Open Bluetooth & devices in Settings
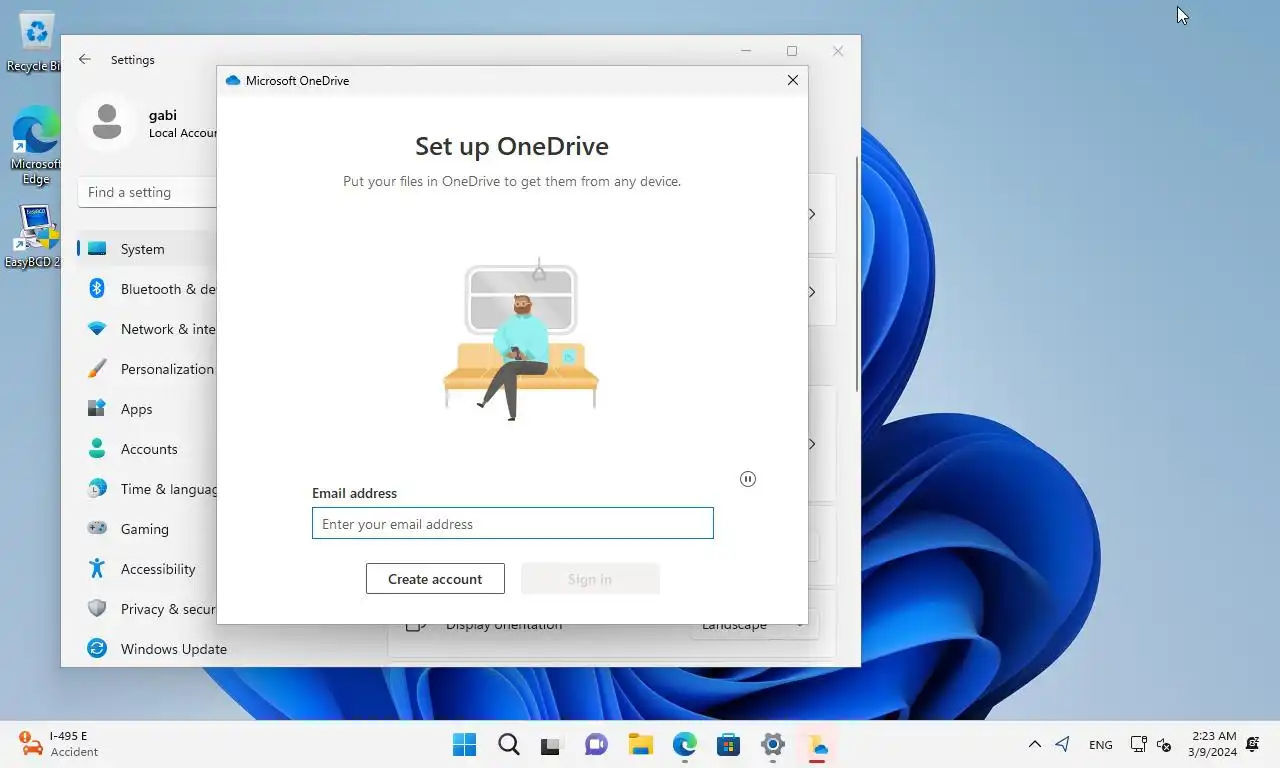Viewport: 1280px width, 768px height. click(147, 289)
